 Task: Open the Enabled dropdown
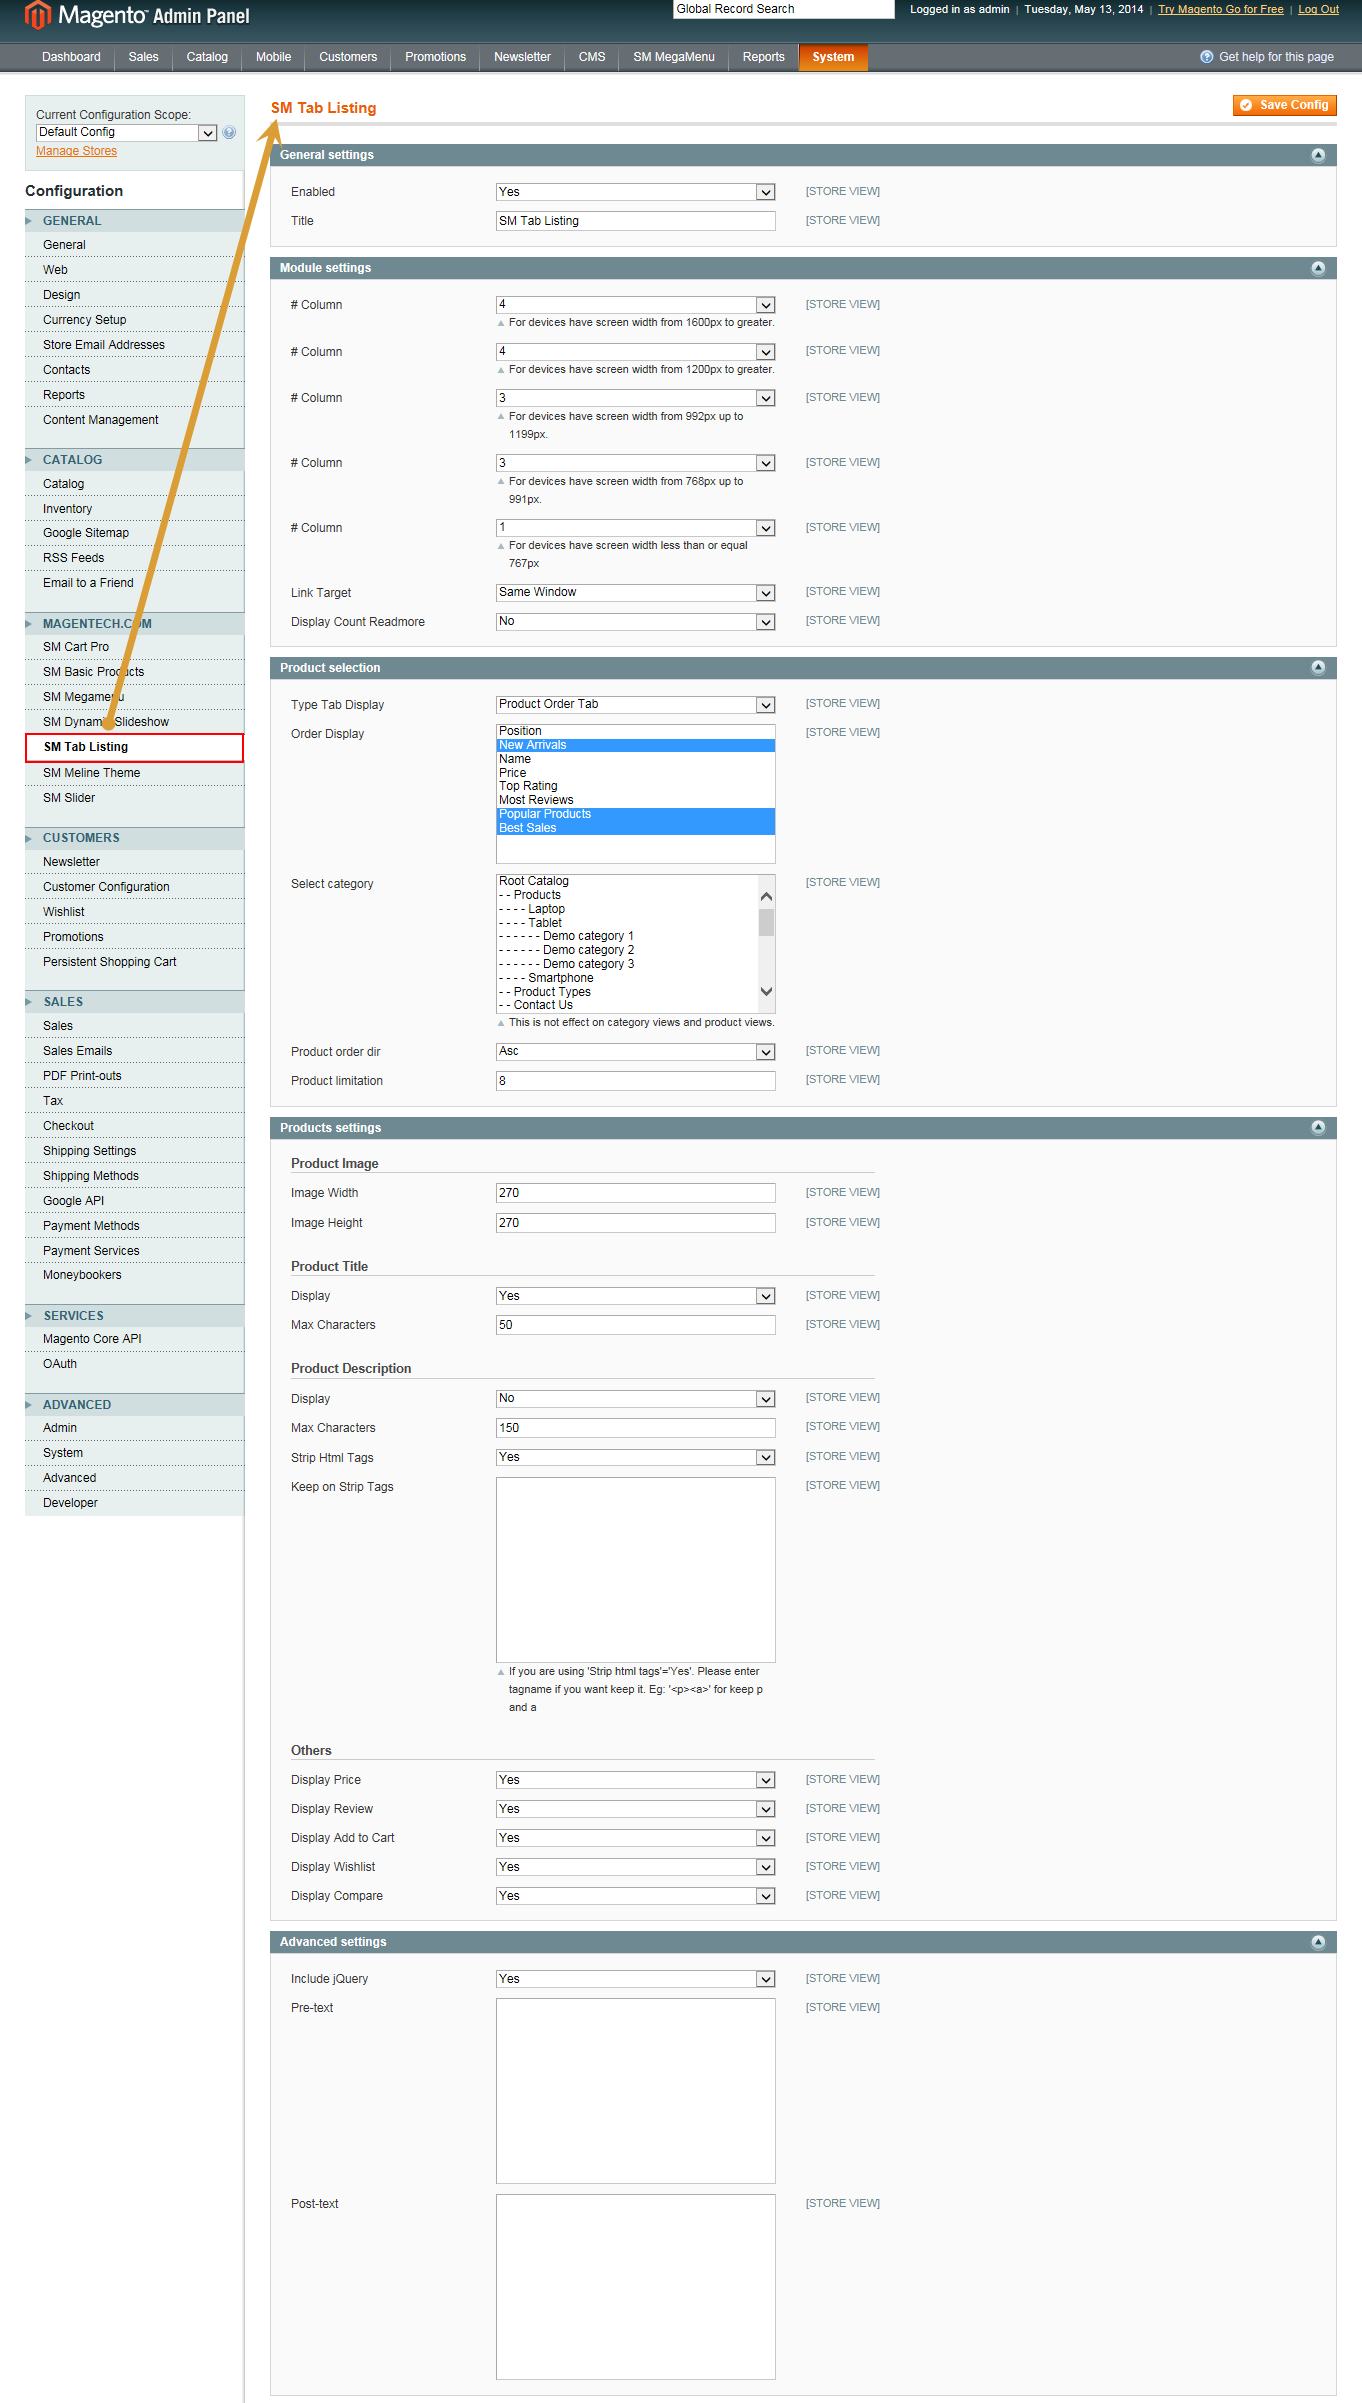pos(636,192)
